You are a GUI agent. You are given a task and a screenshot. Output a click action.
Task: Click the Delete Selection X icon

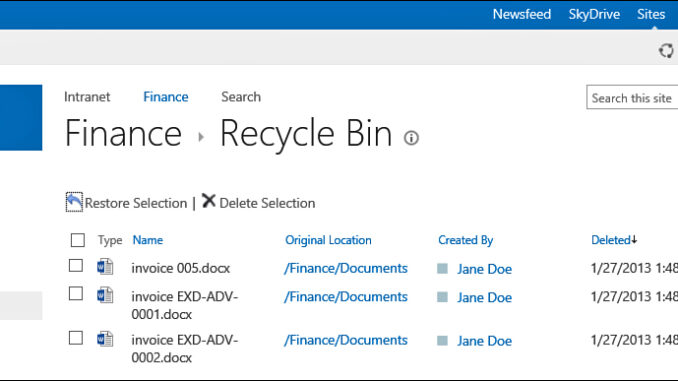click(208, 201)
